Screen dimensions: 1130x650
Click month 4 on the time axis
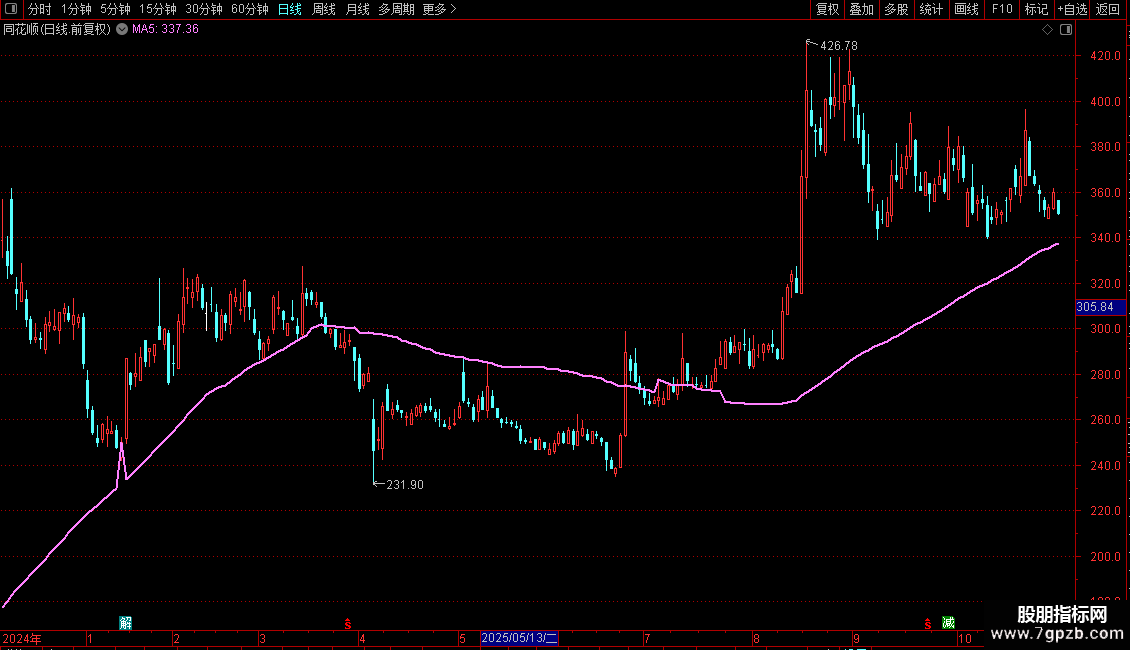(362, 638)
